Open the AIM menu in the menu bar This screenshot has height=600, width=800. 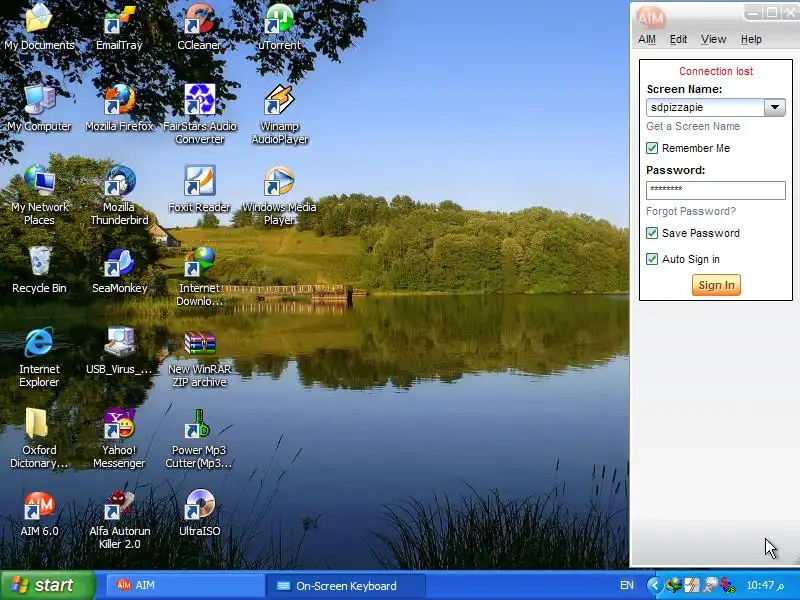[646, 39]
